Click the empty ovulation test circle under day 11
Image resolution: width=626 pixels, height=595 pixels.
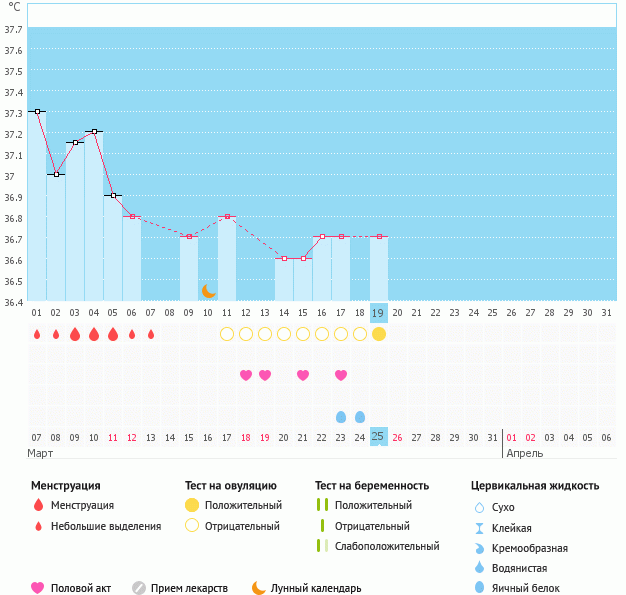click(227, 334)
